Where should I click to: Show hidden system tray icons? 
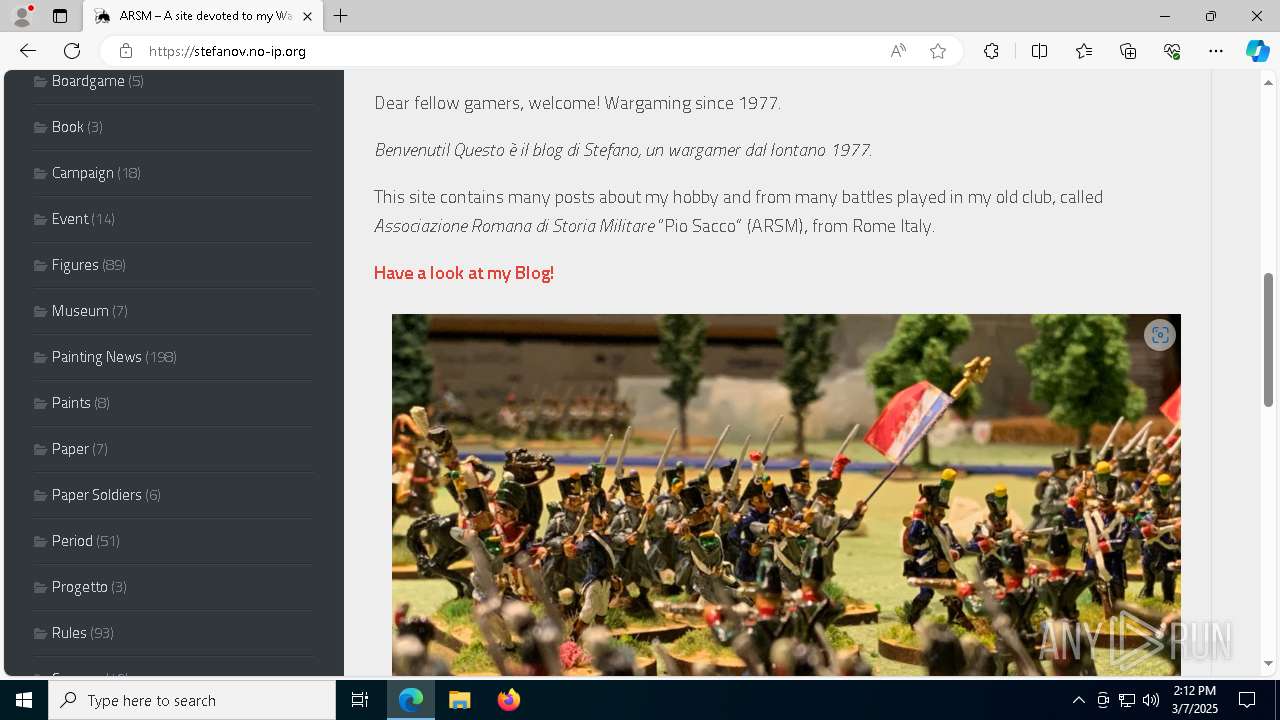(1078, 700)
